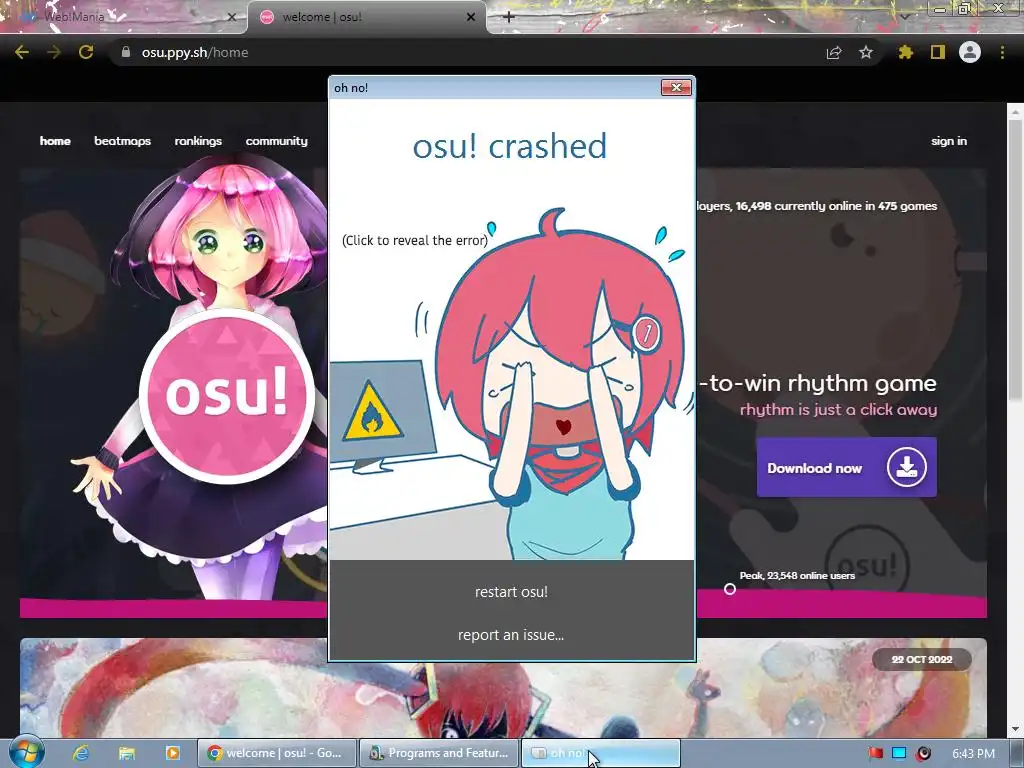This screenshot has height=768, width=1024.
Task: Close the welcome | osu! tab
Action: click(x=471, y=17)
